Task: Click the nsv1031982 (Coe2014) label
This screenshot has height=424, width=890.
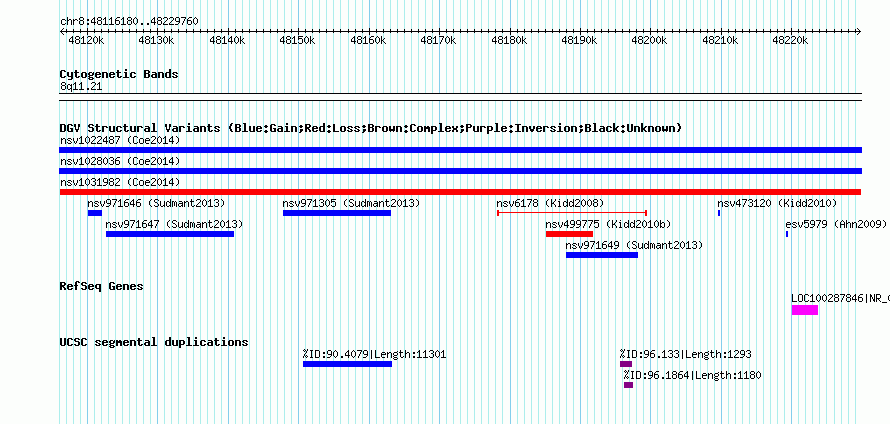Action: (120, 182)
